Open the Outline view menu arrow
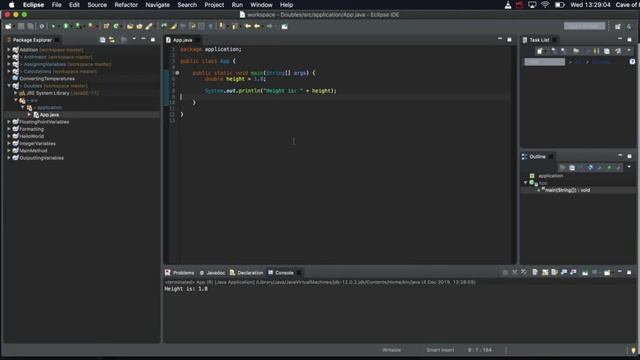 point(629,167)
